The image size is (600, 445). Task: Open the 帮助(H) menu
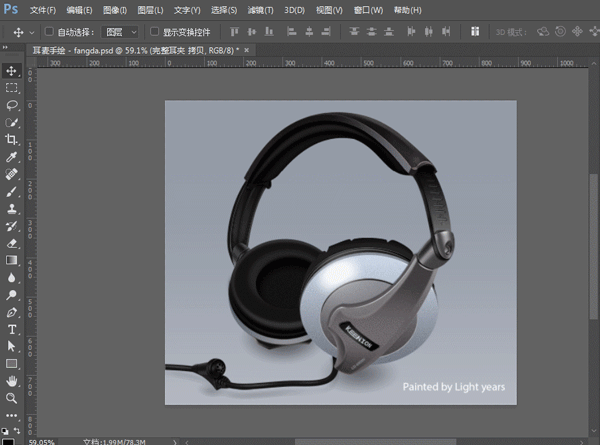coord(408,10)
